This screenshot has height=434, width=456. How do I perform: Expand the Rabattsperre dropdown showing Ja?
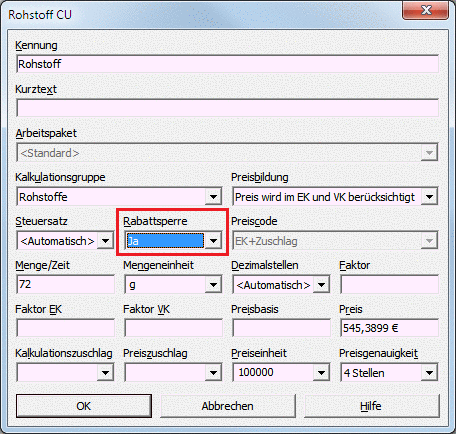tap(213, 241)
